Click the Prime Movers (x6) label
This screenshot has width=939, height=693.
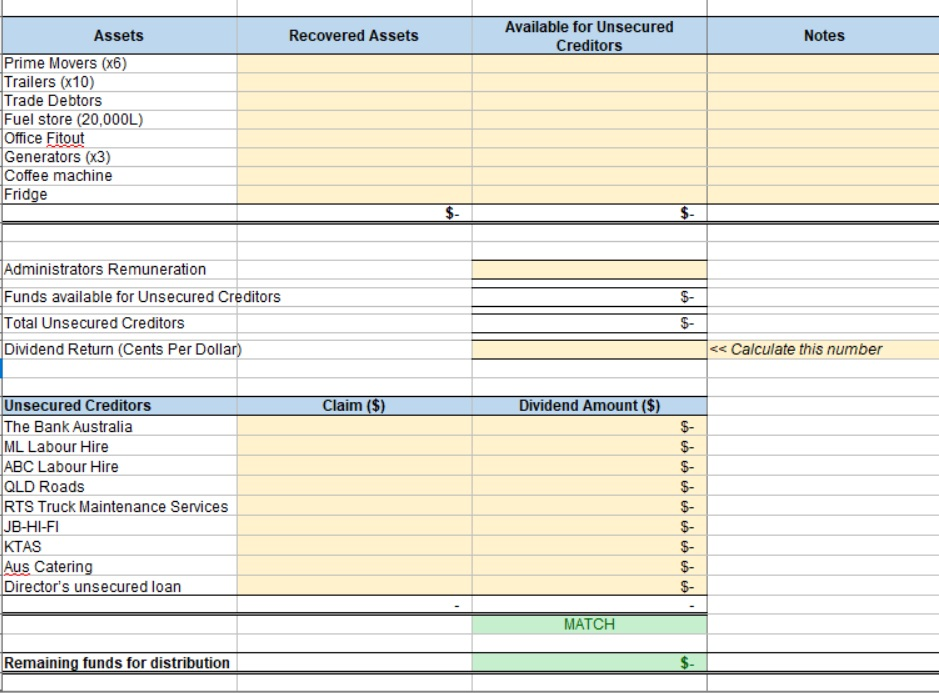65,63
